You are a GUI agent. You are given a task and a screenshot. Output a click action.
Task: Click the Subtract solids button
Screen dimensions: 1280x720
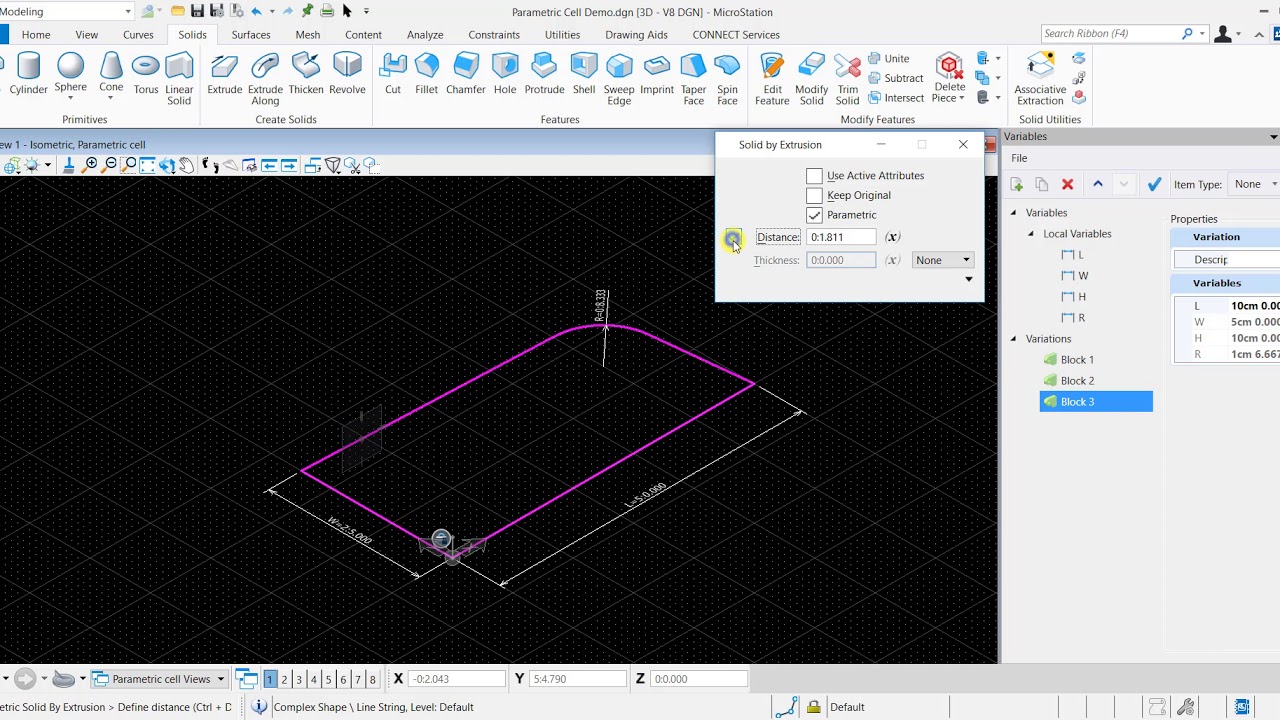(x=895, y=78)
